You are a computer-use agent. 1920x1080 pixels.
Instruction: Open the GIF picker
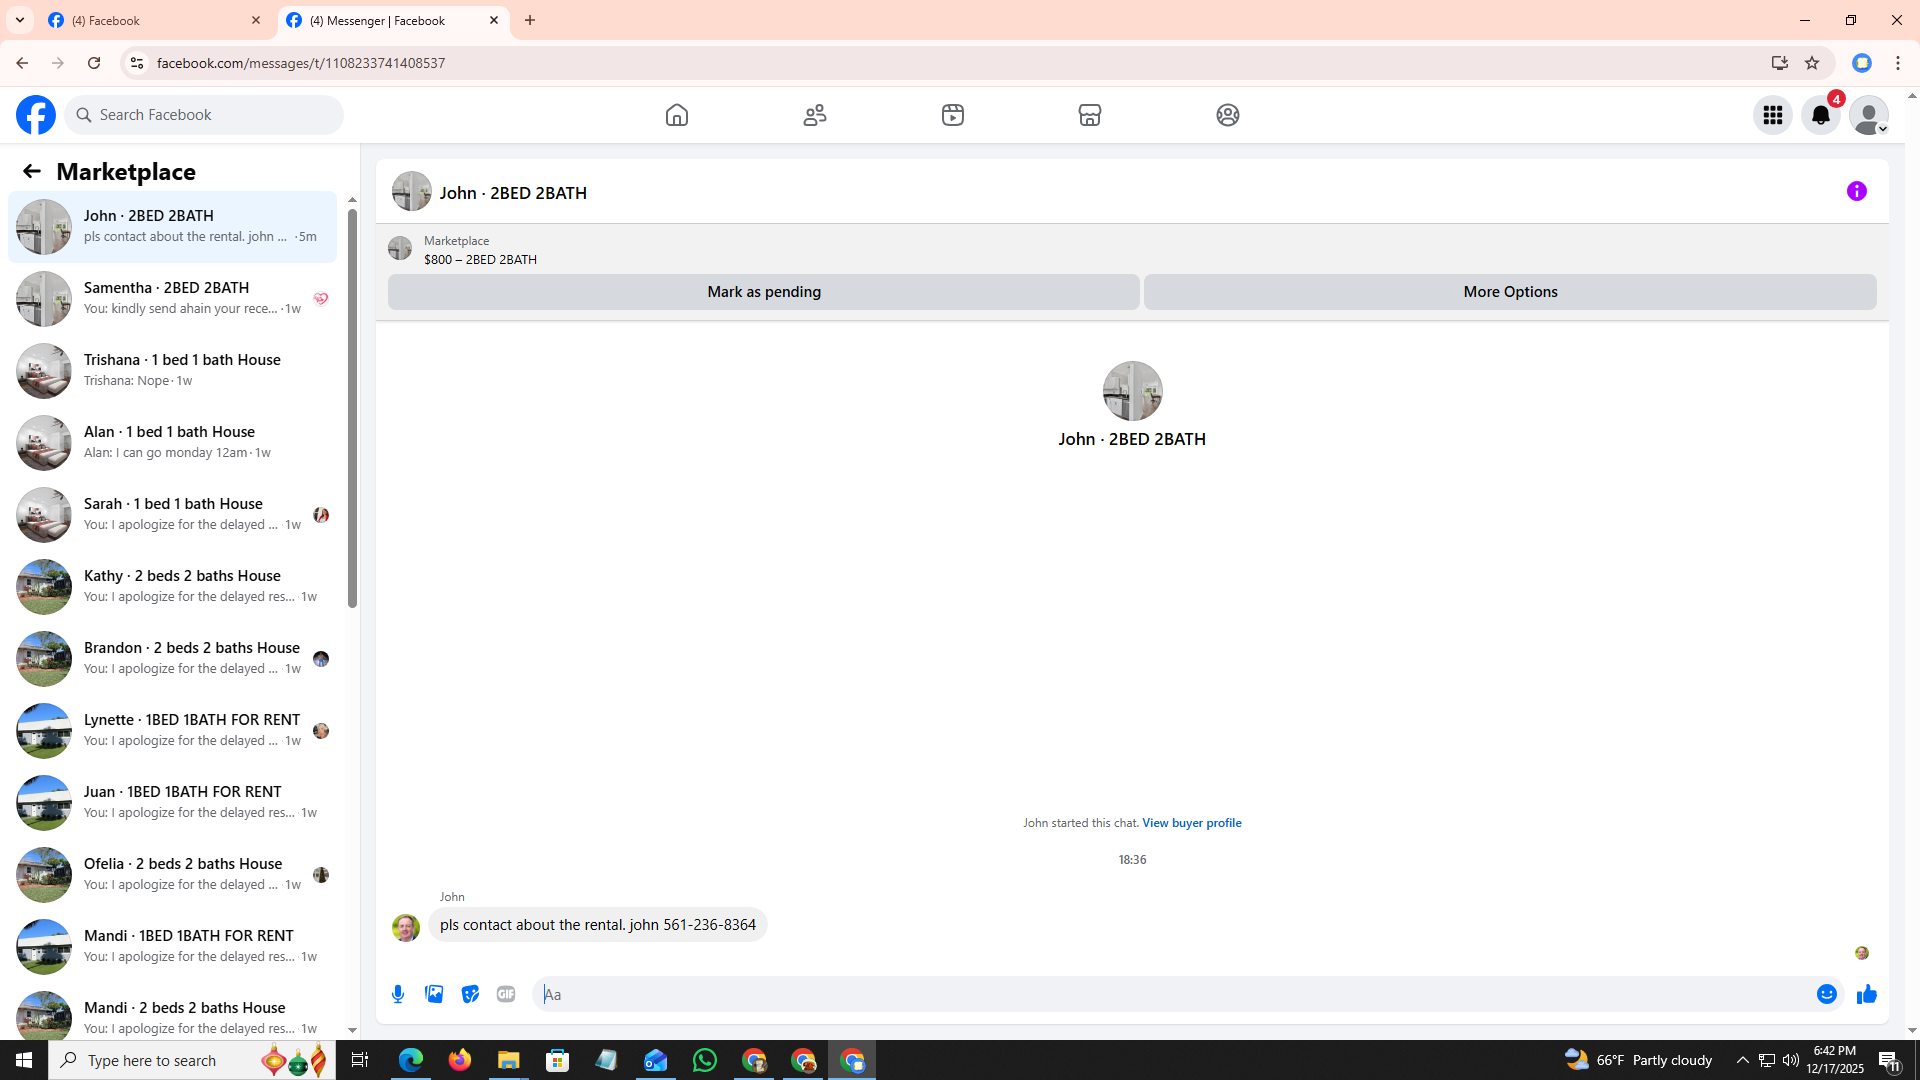pyautogui.click(x=506, y=994)
